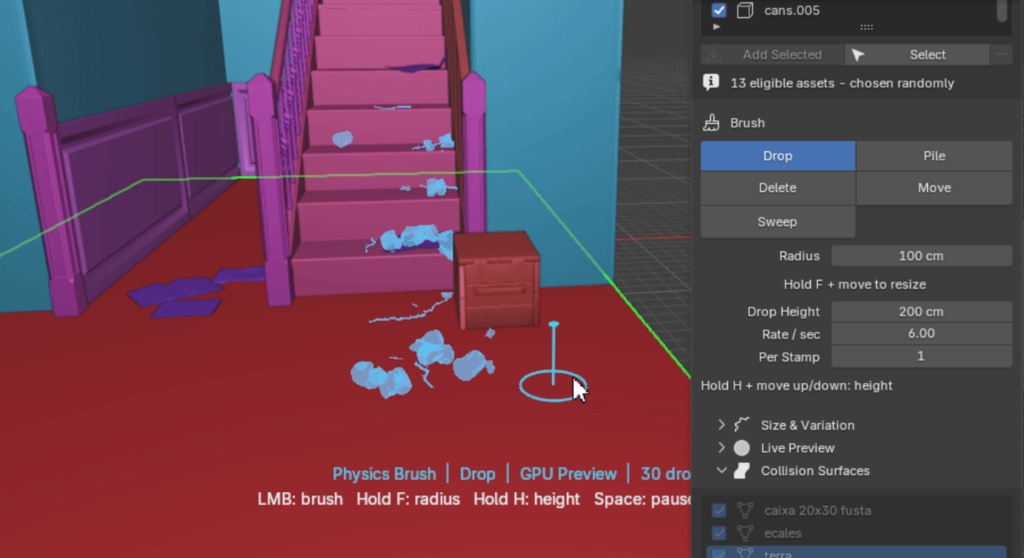Click the 'Hold H + move up/down: height' hint
The image size is (1024, 558).
coord(797,386)
